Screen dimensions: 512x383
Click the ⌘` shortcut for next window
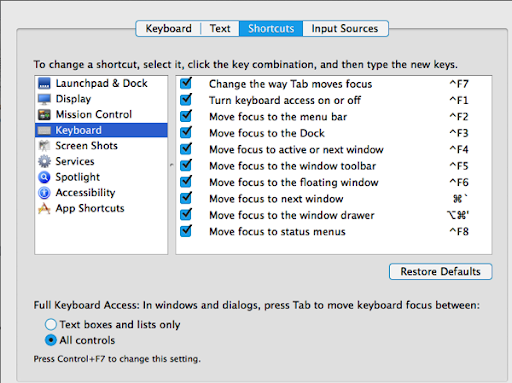(460, 199)
